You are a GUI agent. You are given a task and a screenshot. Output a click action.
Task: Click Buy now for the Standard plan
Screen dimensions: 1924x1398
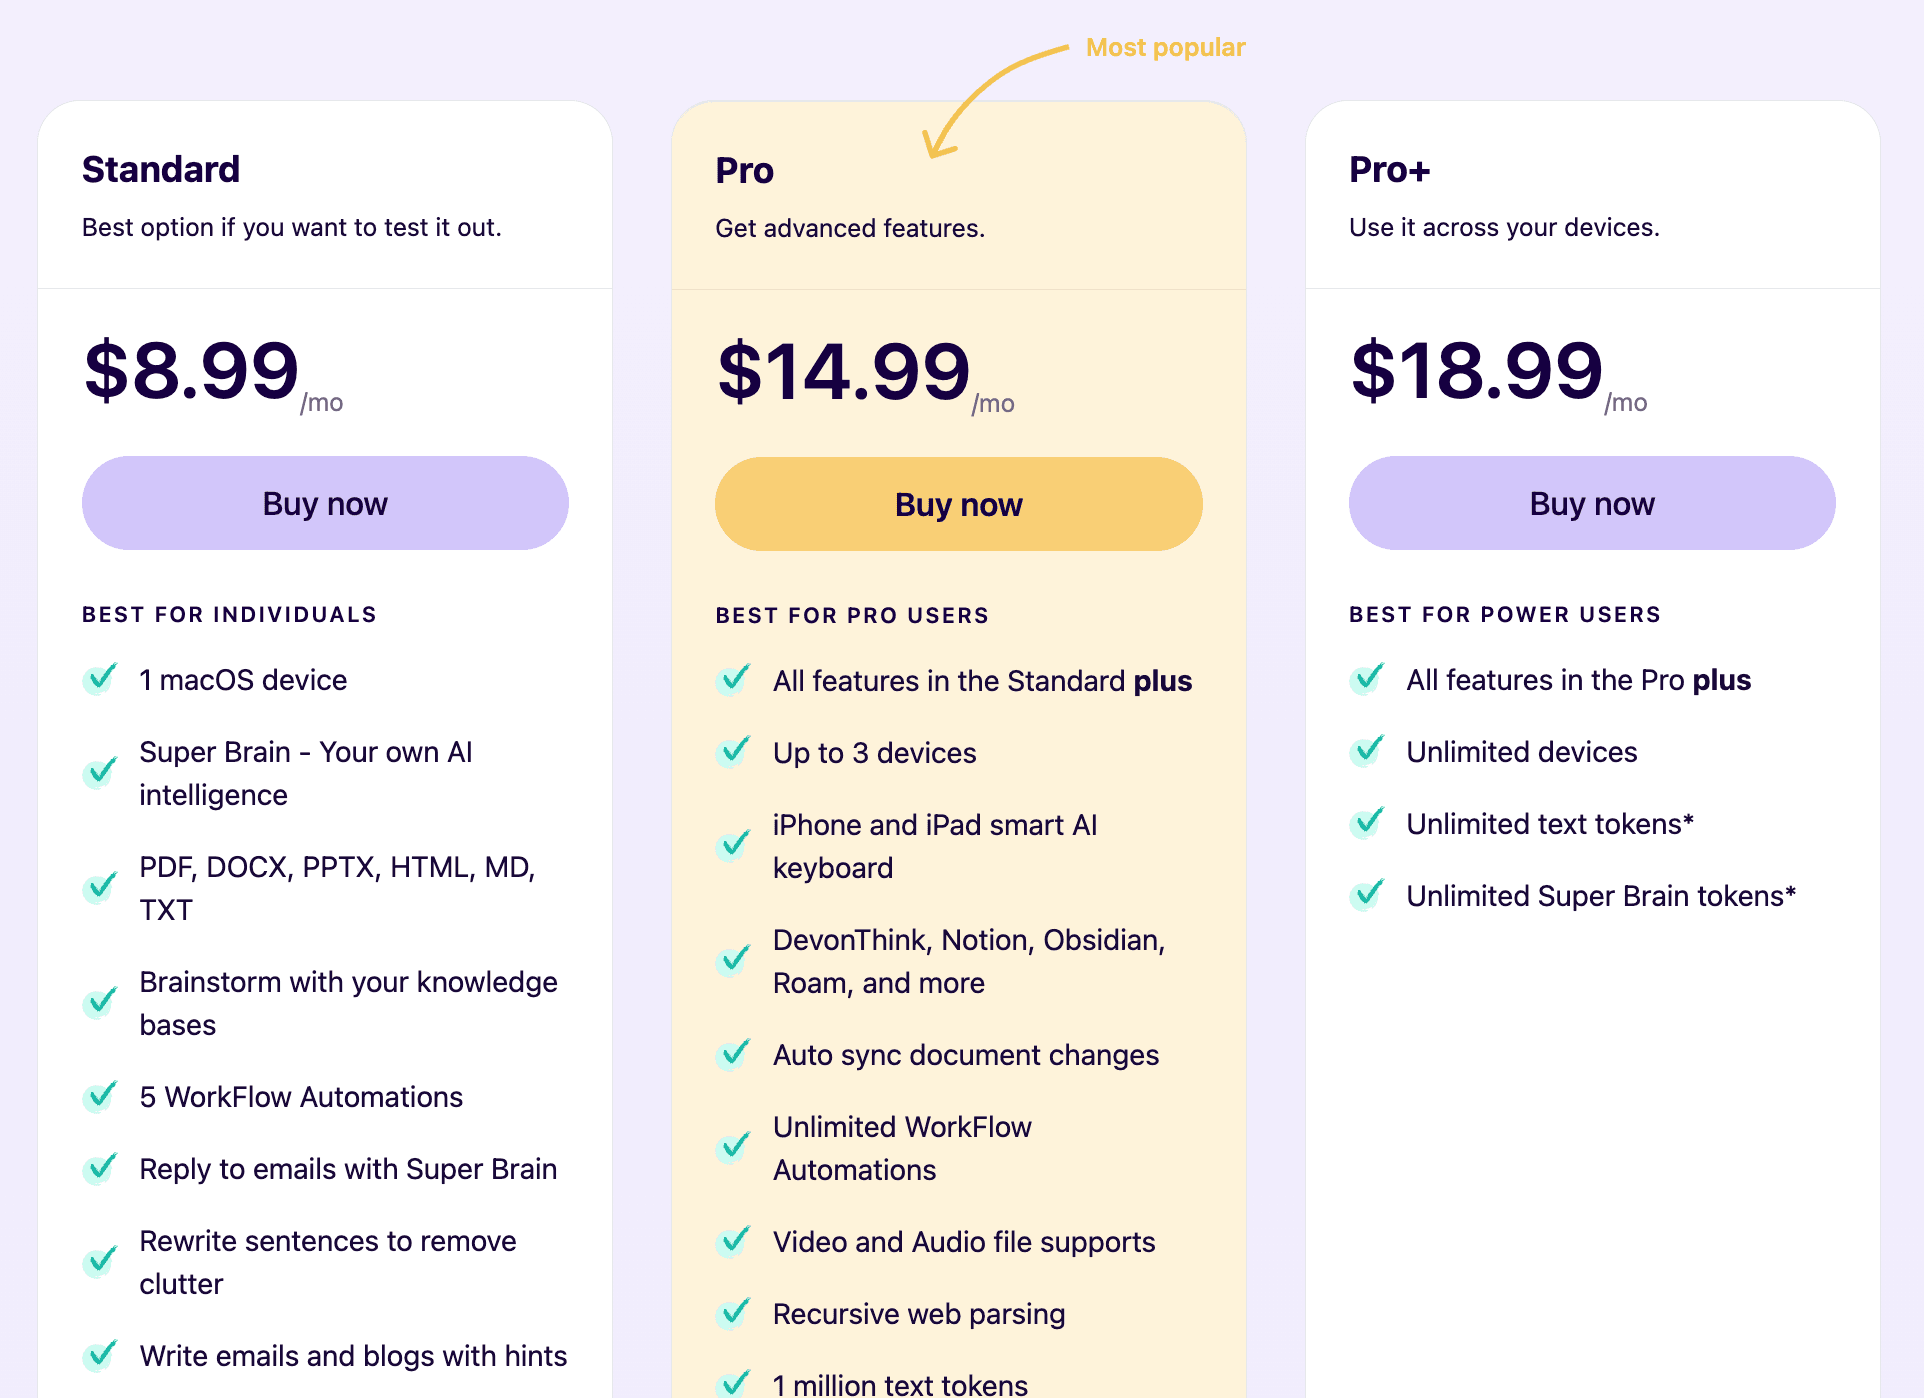pos(324,503)
